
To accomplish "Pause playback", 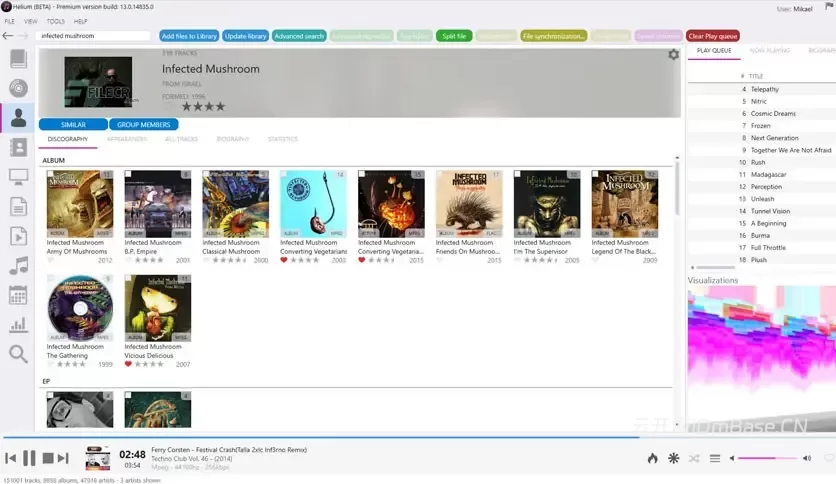I will [29, 458].
